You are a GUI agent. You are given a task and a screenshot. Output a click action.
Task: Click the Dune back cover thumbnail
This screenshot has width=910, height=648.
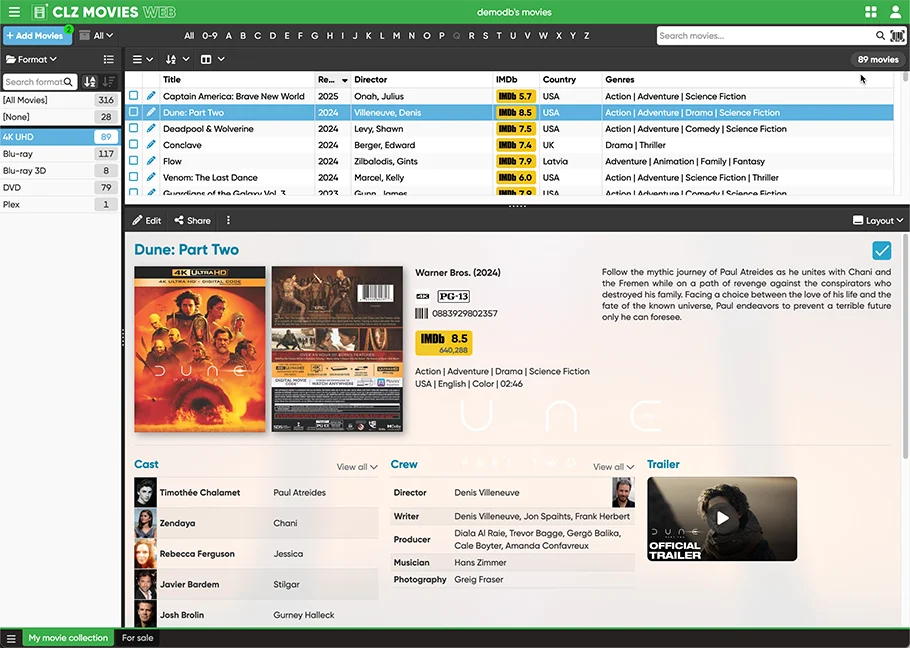pyautogui.click(x=337, y=349)
